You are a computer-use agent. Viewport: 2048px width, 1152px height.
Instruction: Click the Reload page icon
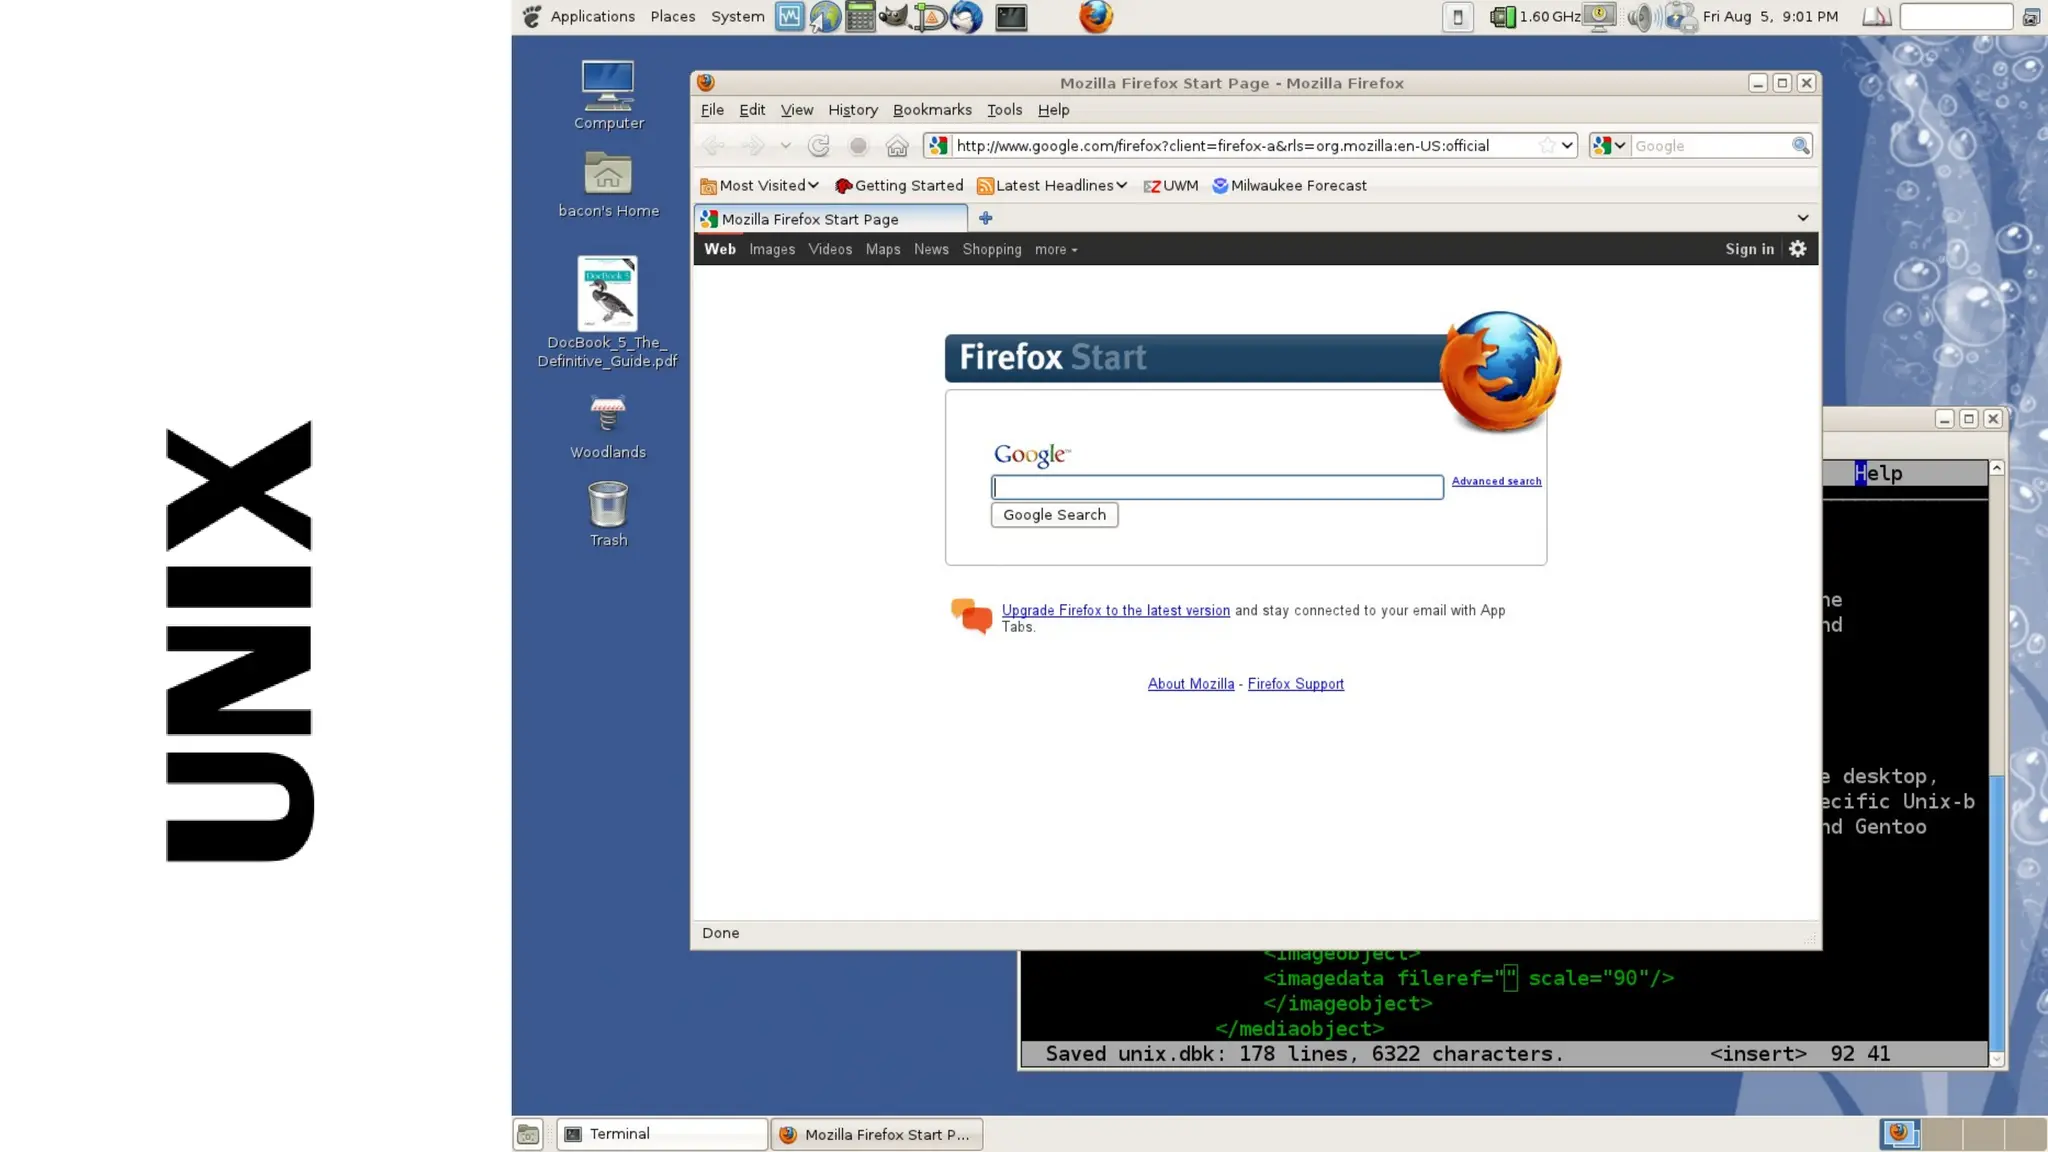[x=819, y=146]
